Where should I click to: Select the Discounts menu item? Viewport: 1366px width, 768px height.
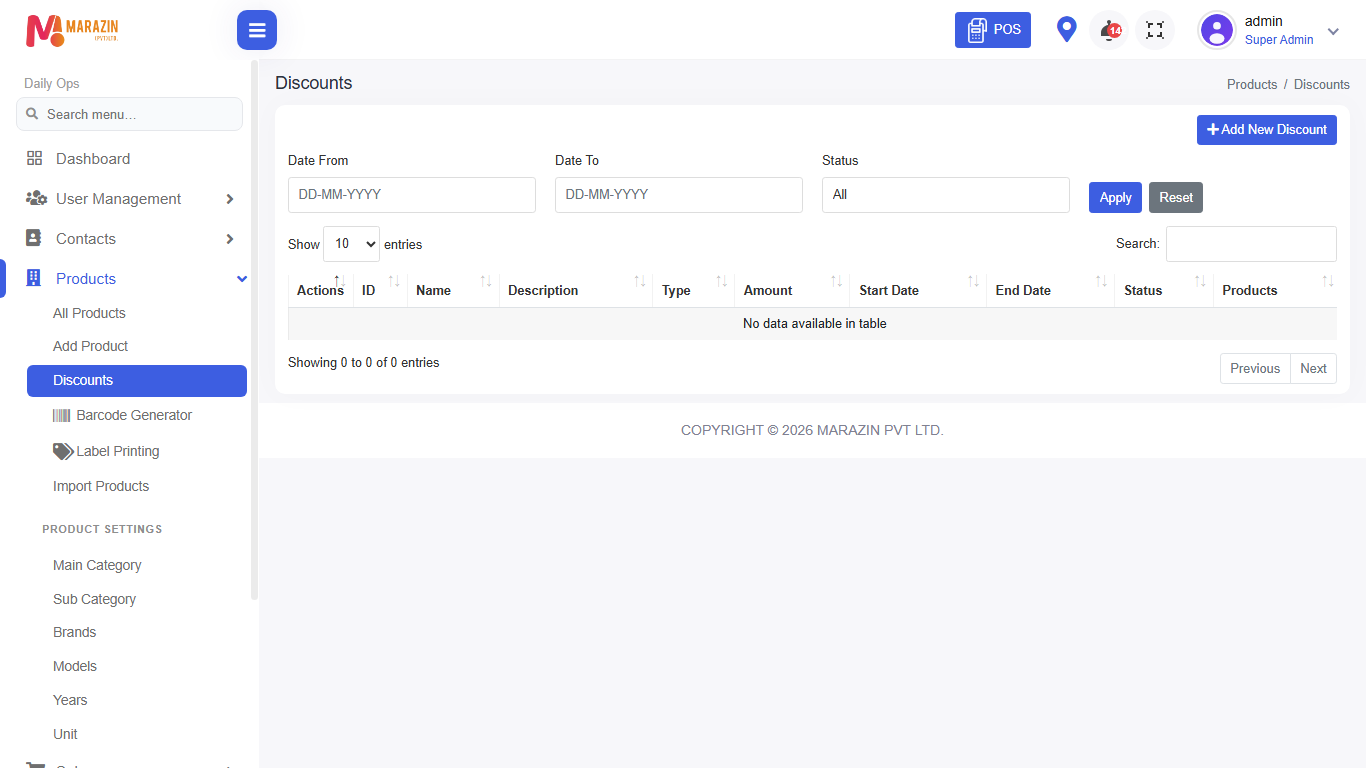click(136, 380)
